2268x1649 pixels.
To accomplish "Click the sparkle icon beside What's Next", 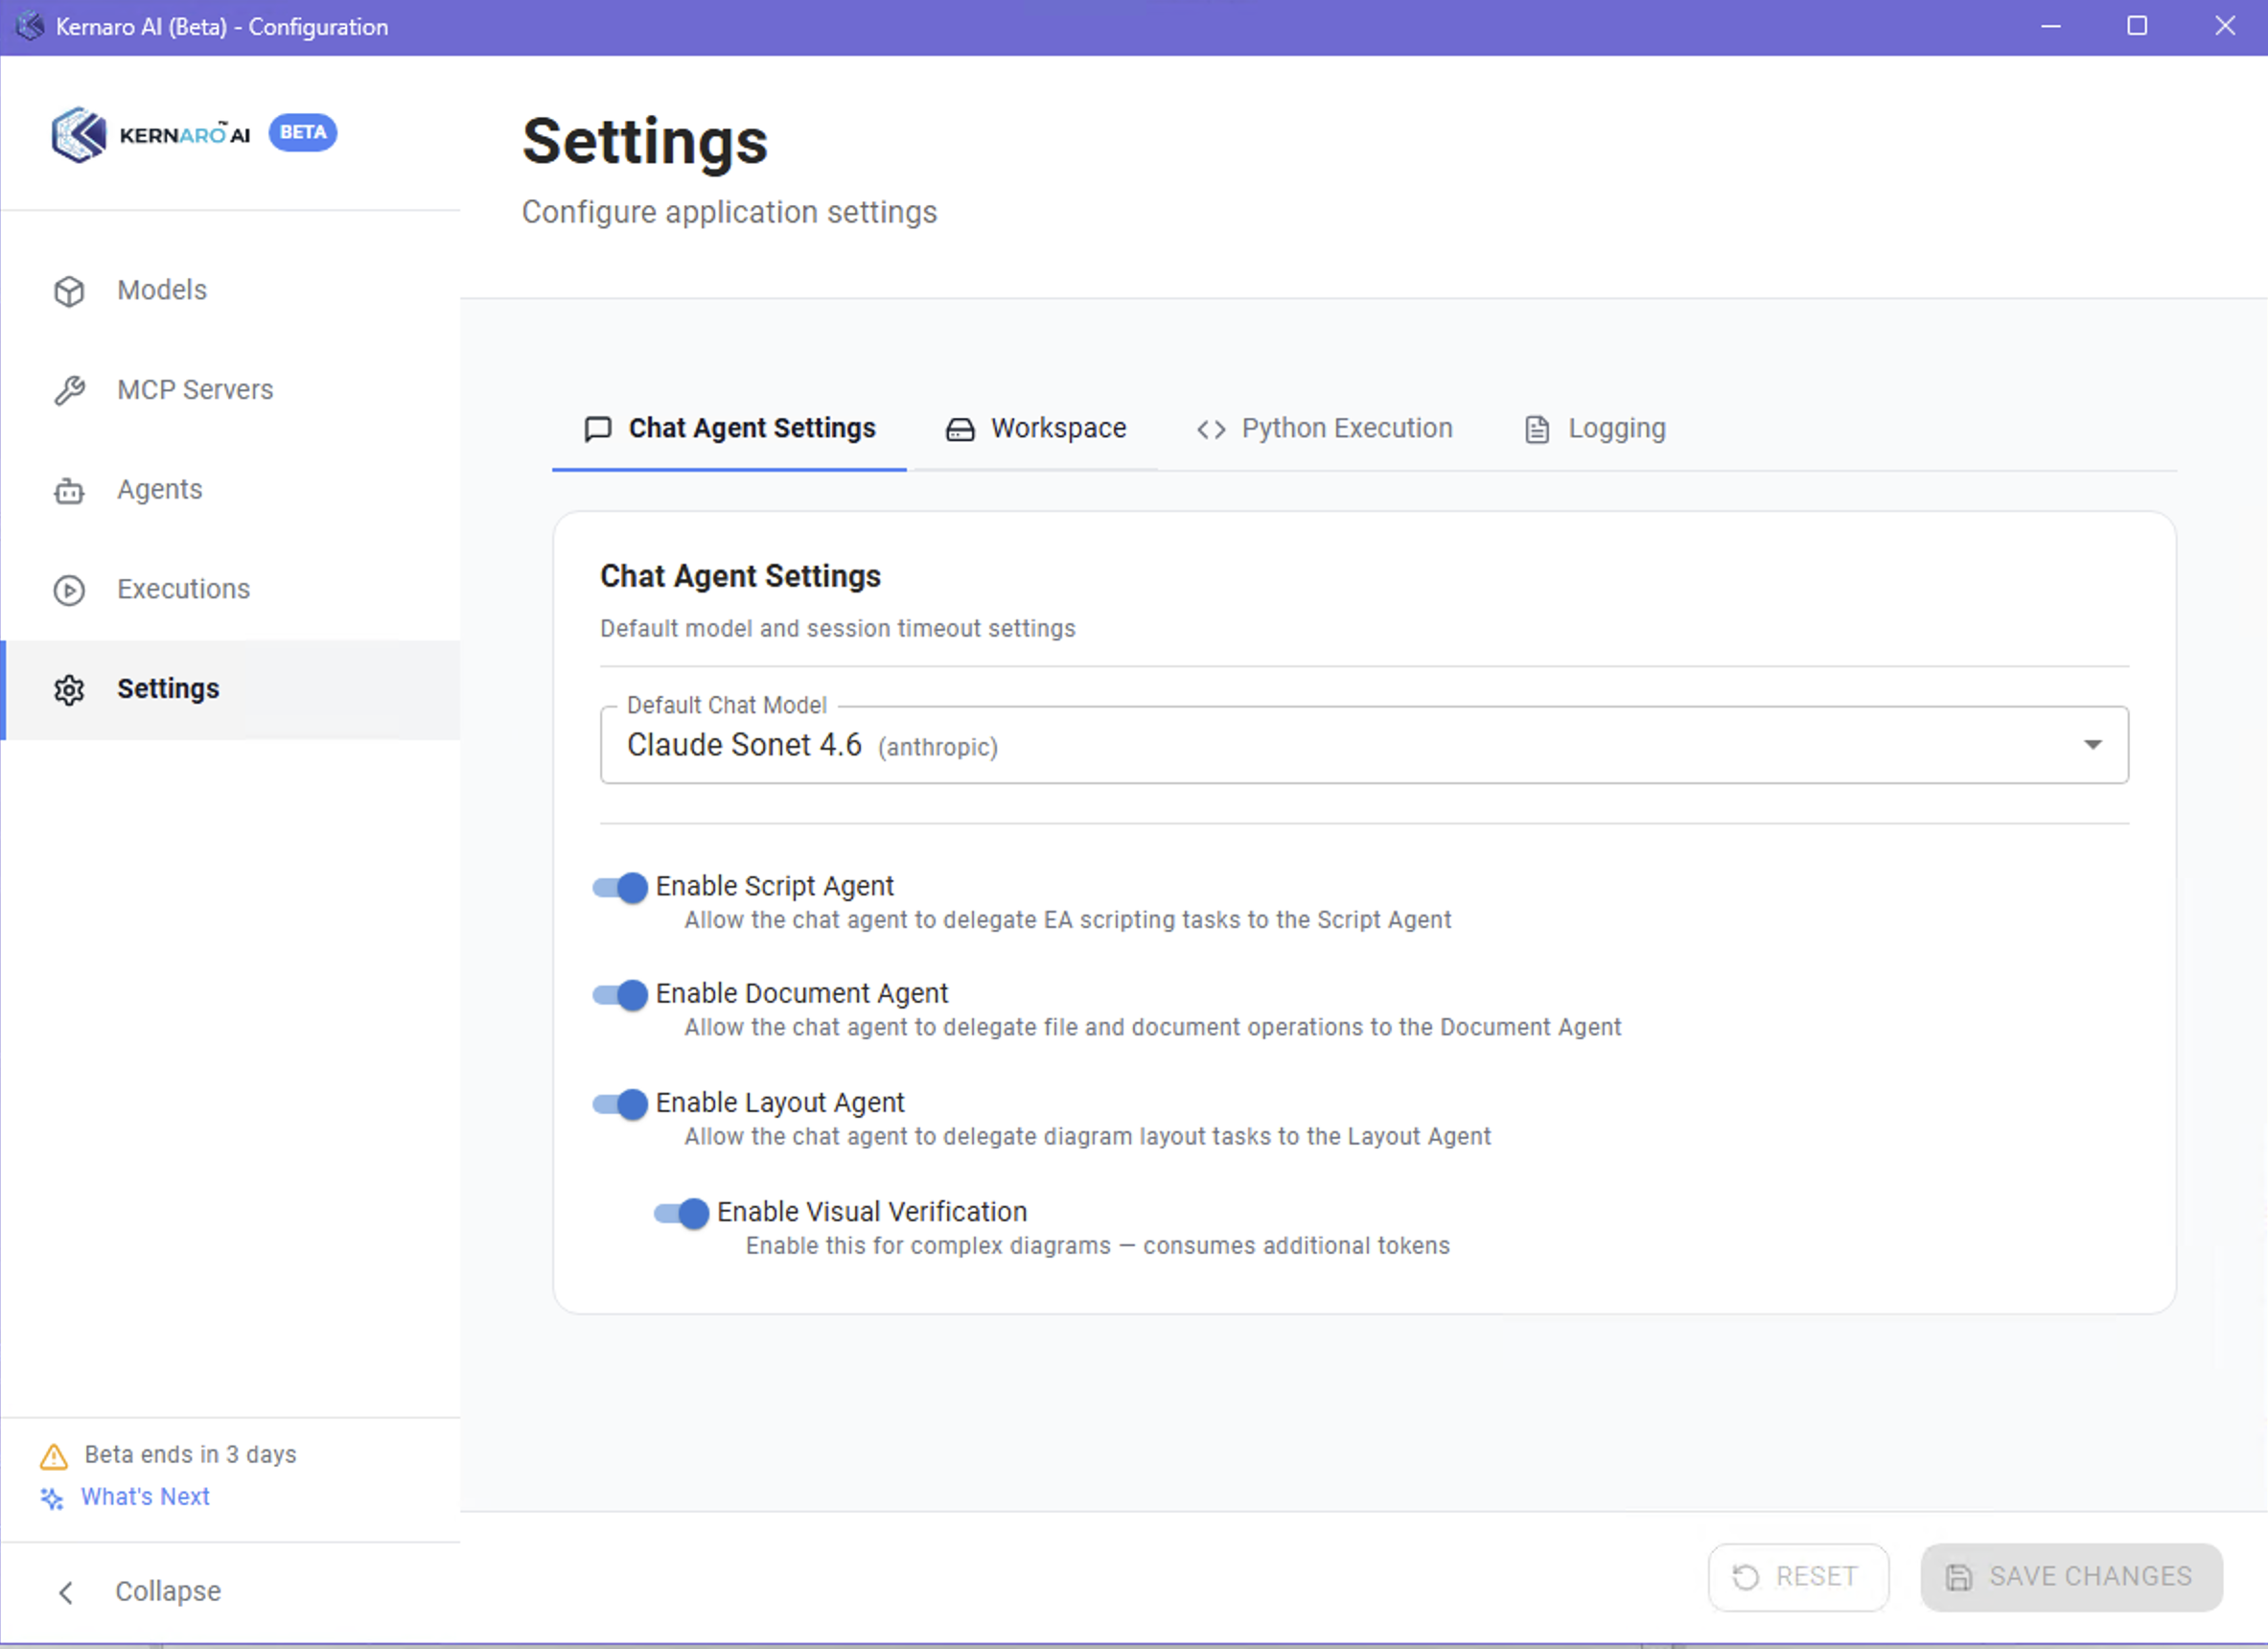I will point(52,1498).
